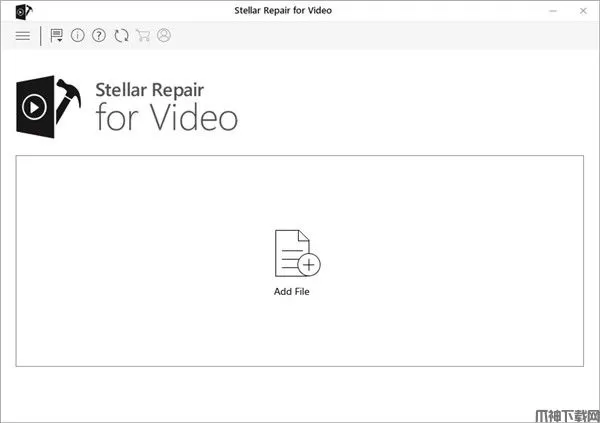Click the blank toolbar area beside account icon

tap(383, 36)
